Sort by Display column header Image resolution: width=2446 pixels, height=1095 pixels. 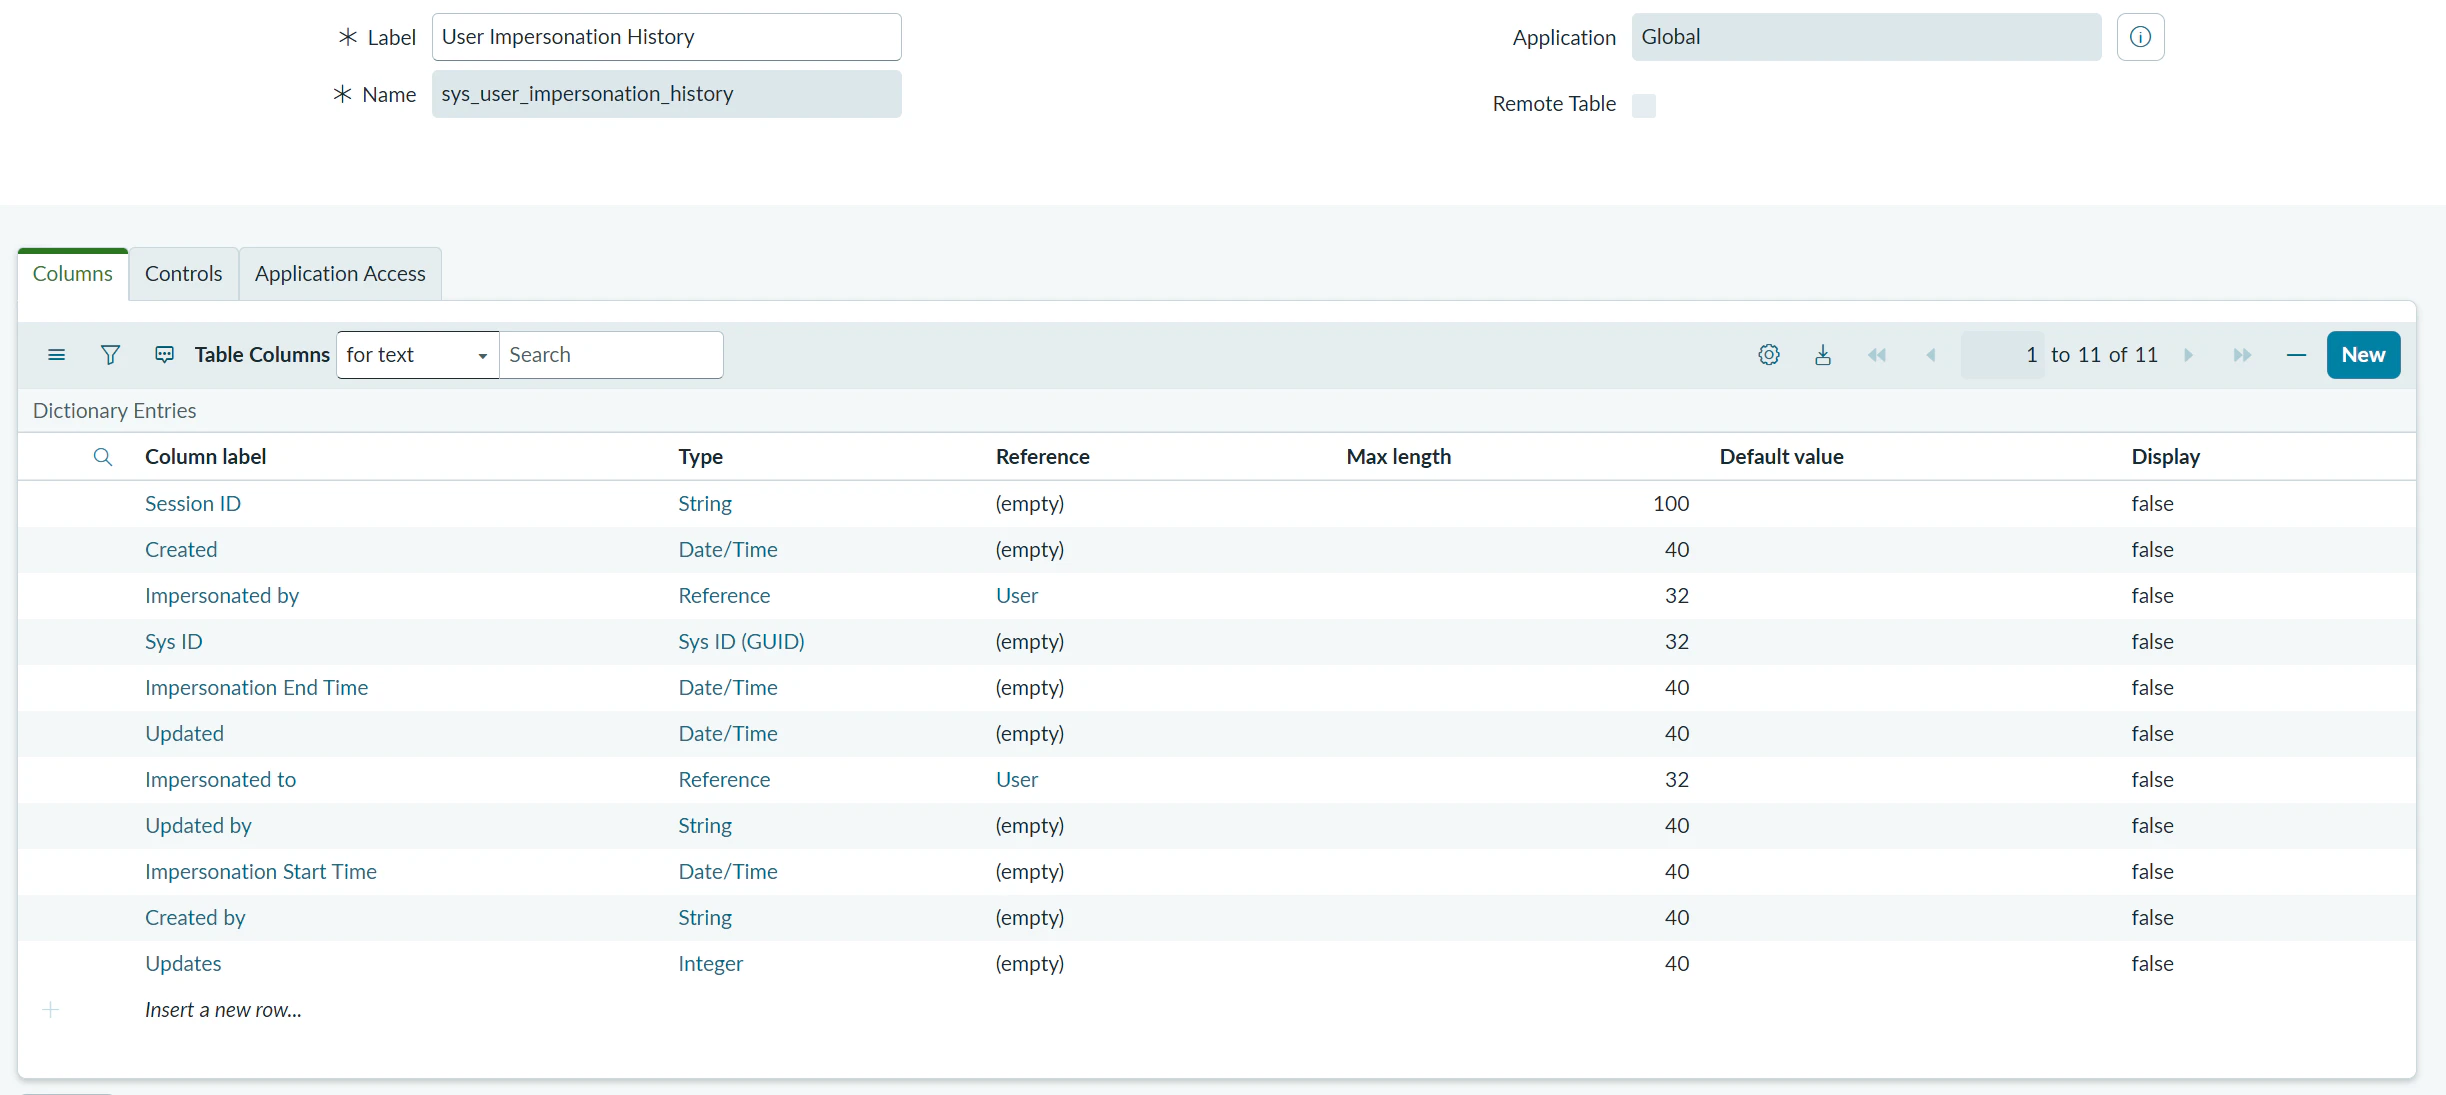2165,457
